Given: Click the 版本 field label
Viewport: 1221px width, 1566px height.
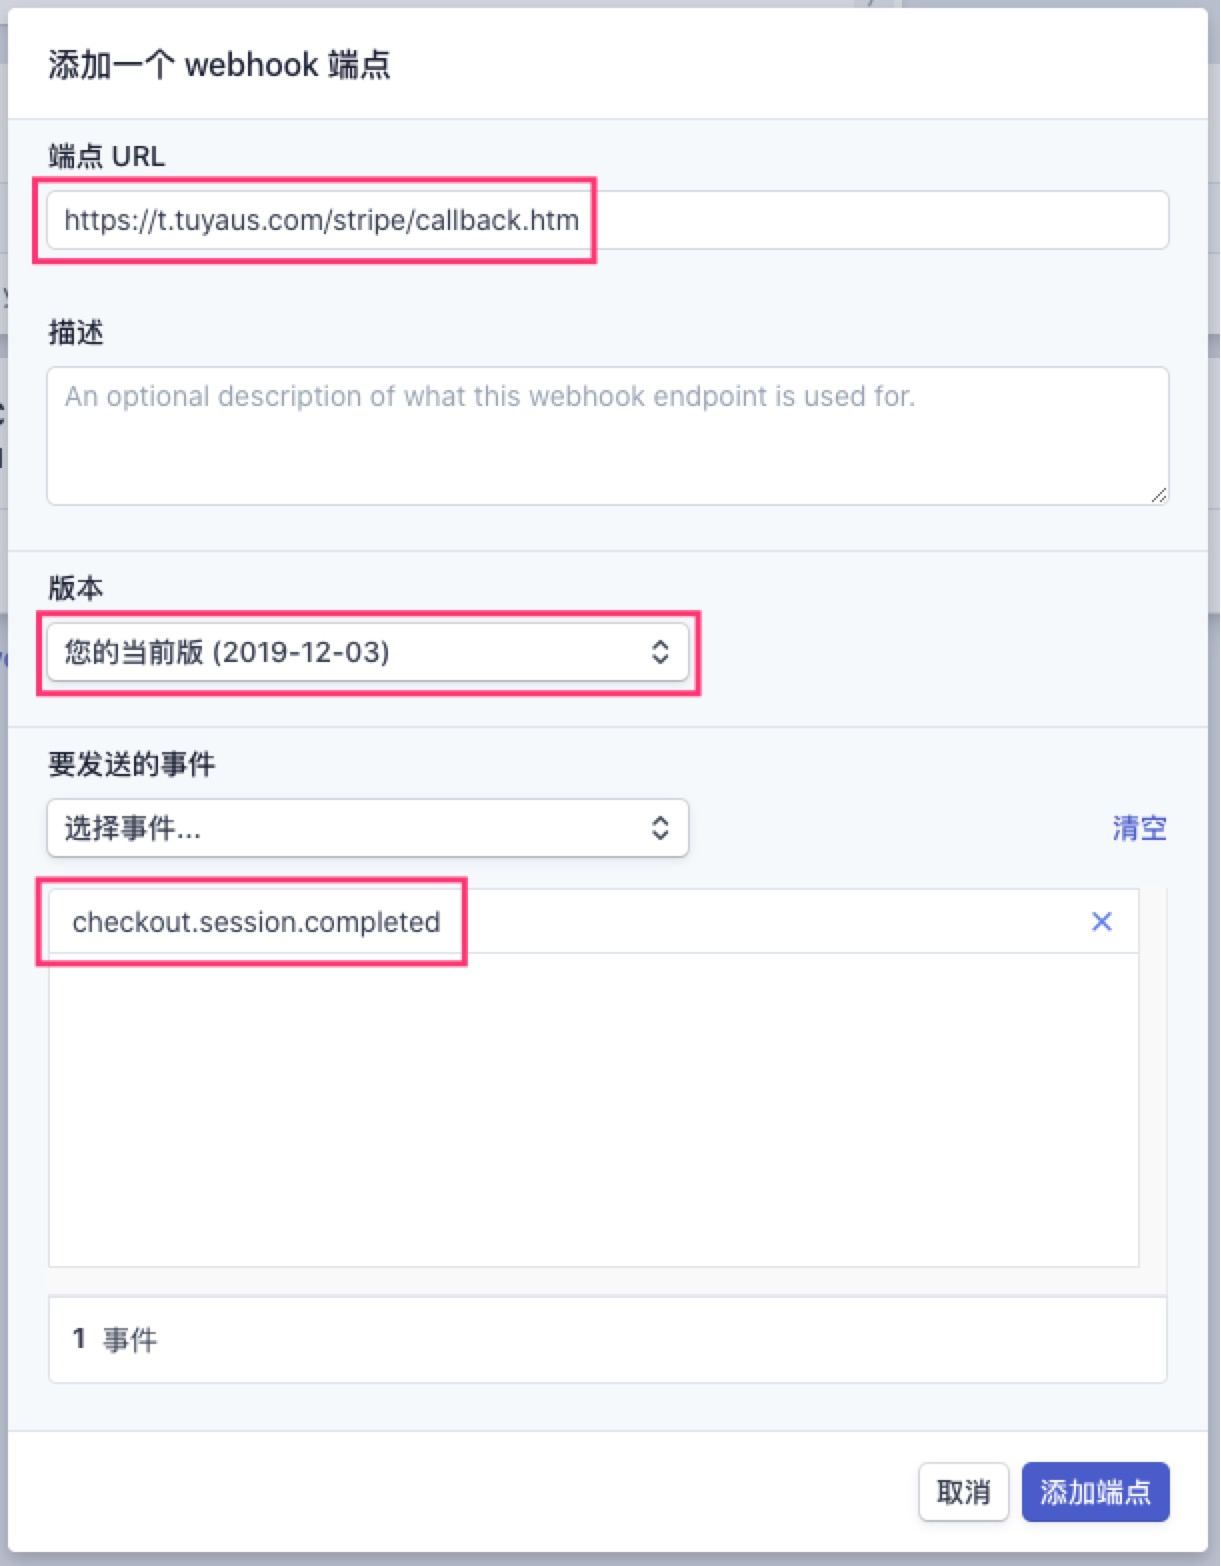Looking at the screenshot, I should [x=76, y=588].
